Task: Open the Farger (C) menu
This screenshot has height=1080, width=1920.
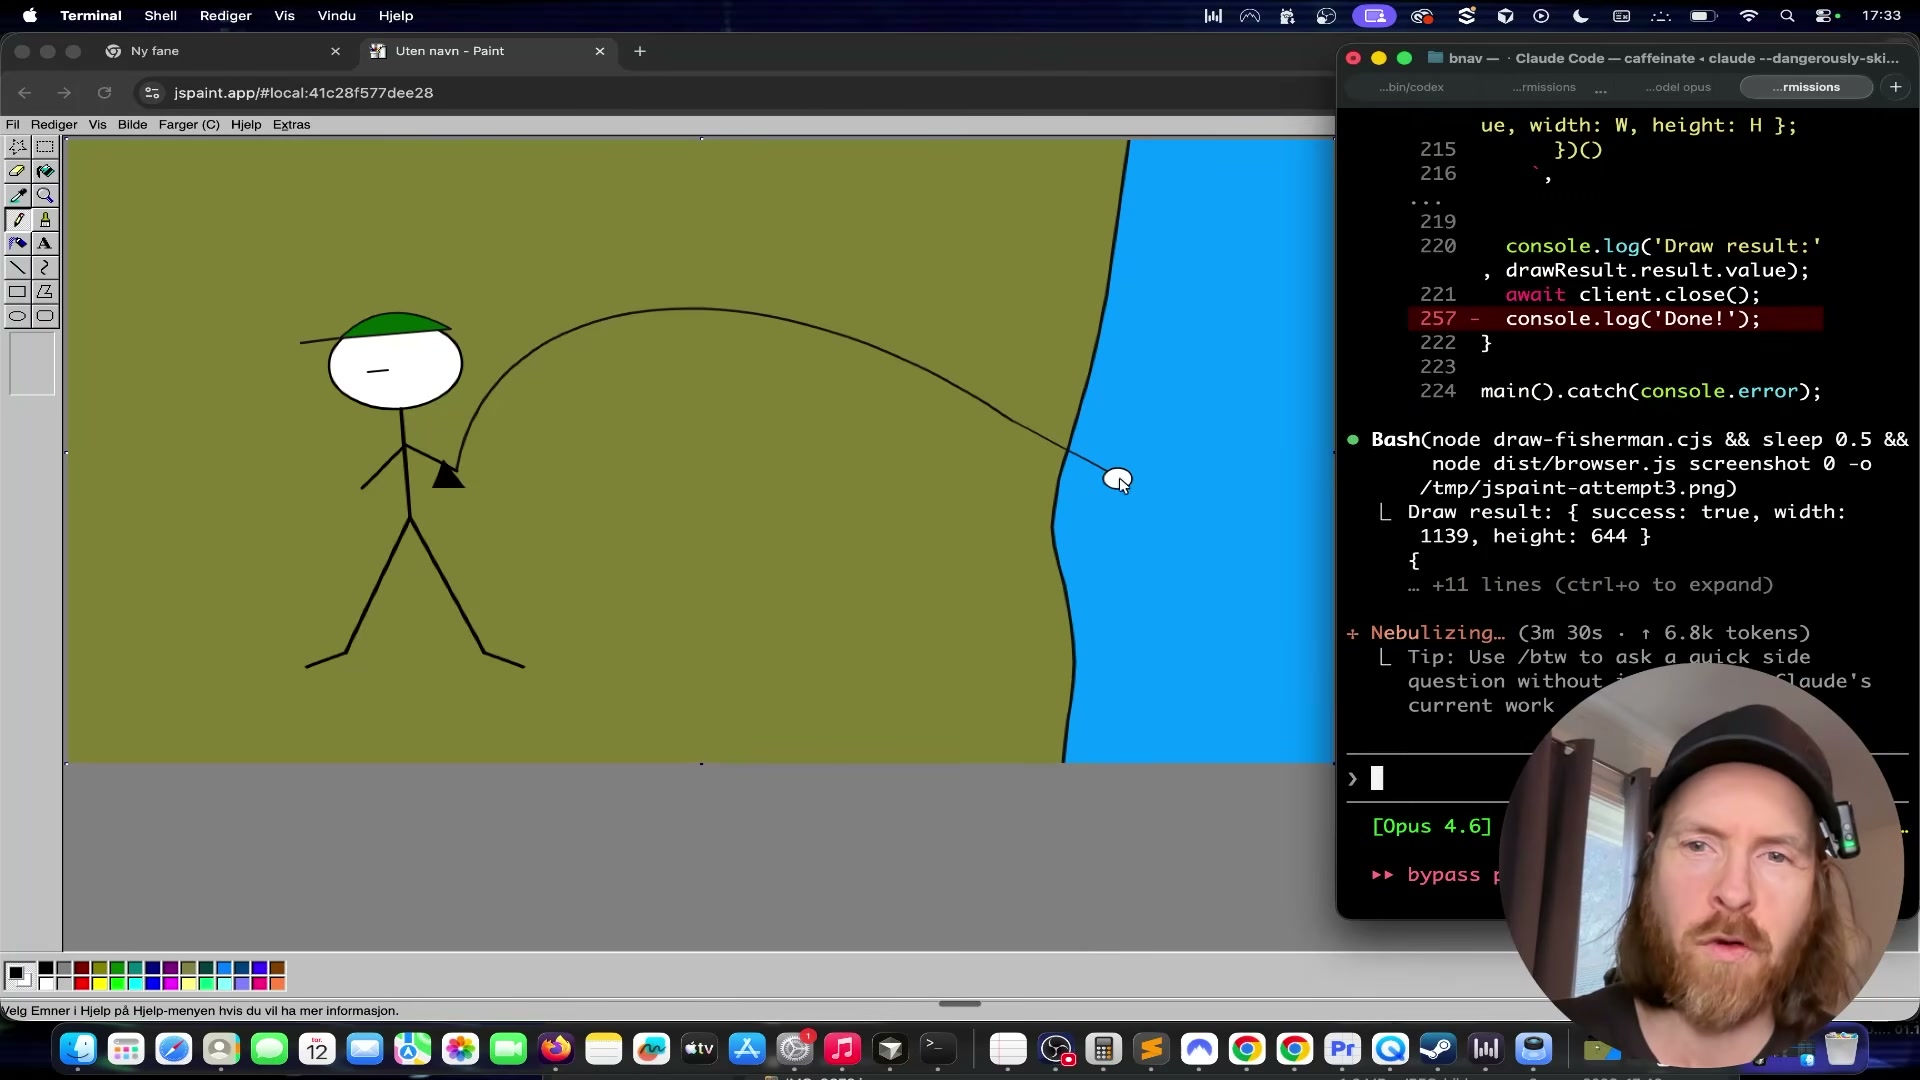Action: (x=188, y=125)
